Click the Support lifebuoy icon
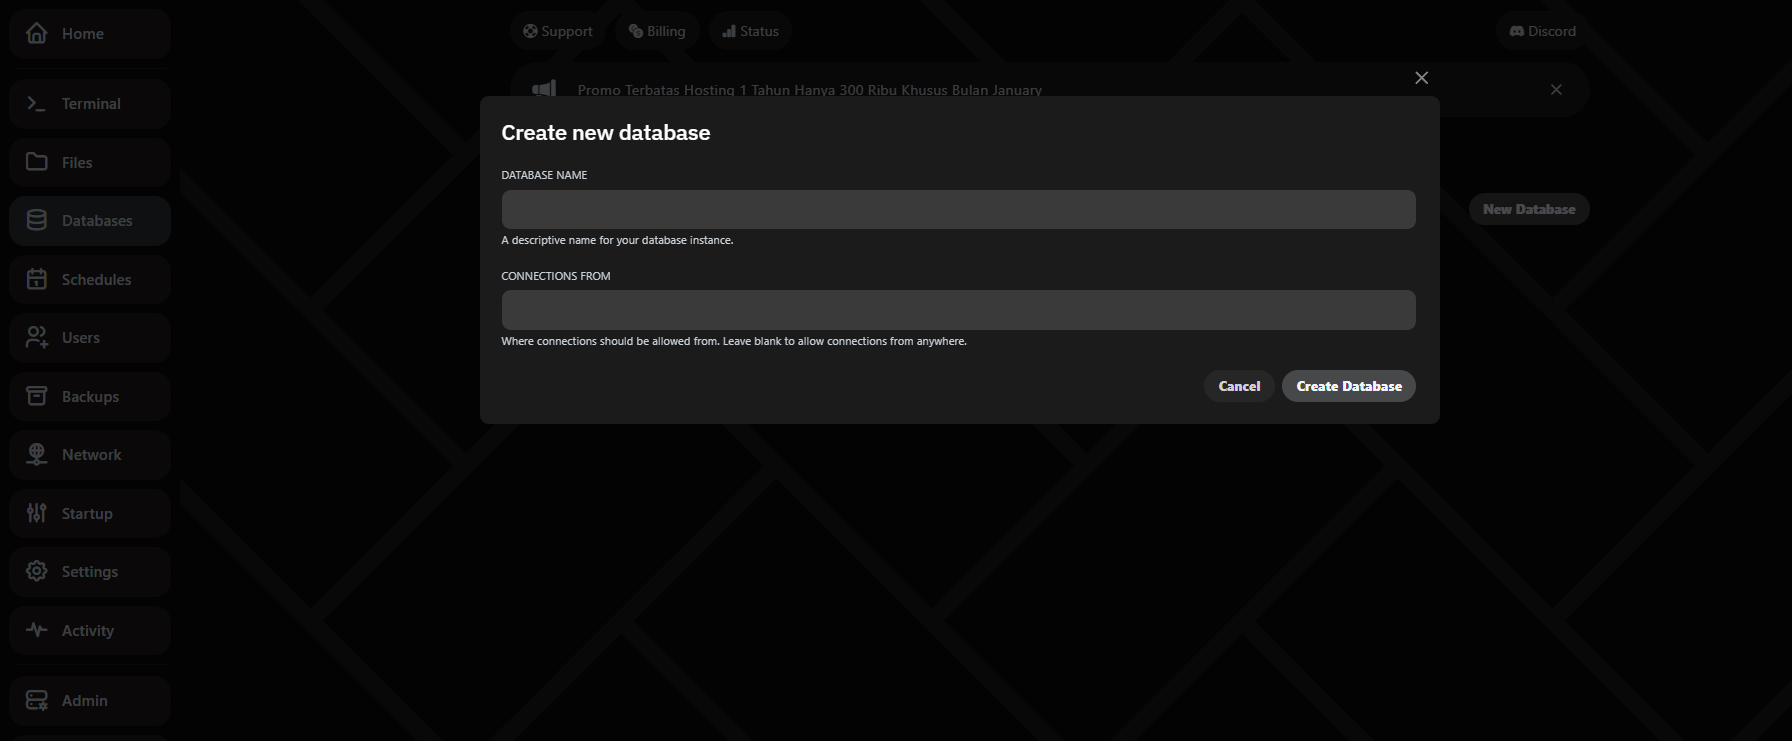This screenshot has width=1792, height=741. tap(530, 31)
